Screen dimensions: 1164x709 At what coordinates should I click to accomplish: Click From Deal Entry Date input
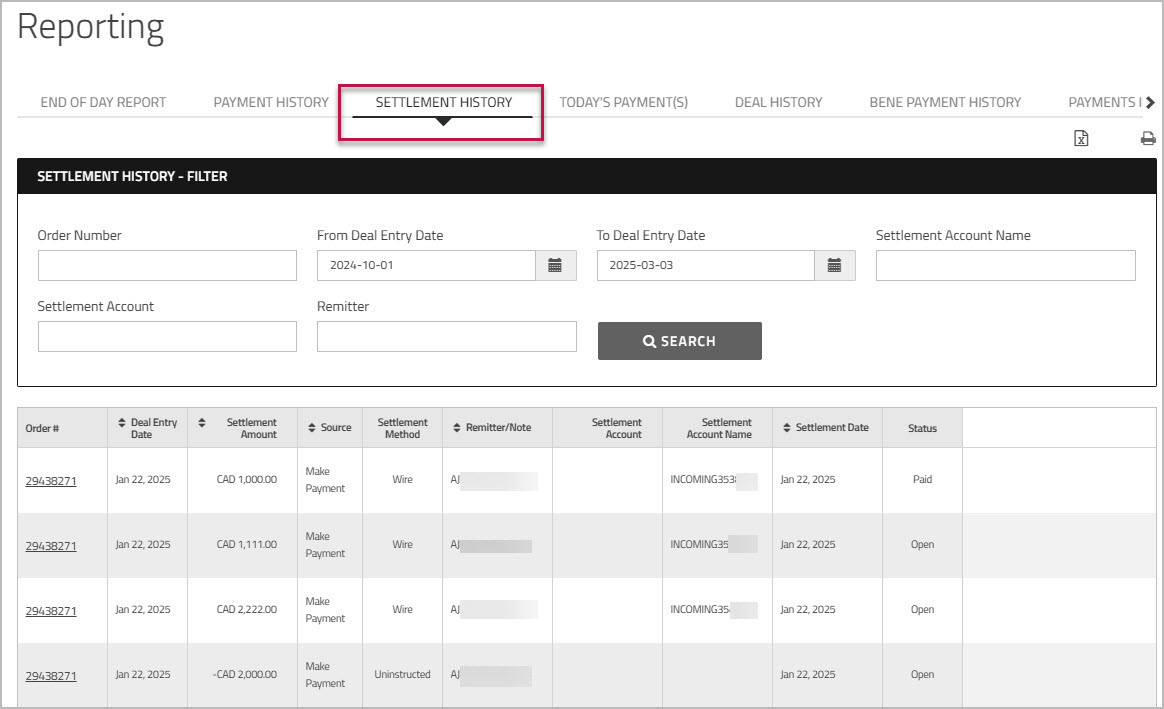pyautogui.click(x=426, y=265)
